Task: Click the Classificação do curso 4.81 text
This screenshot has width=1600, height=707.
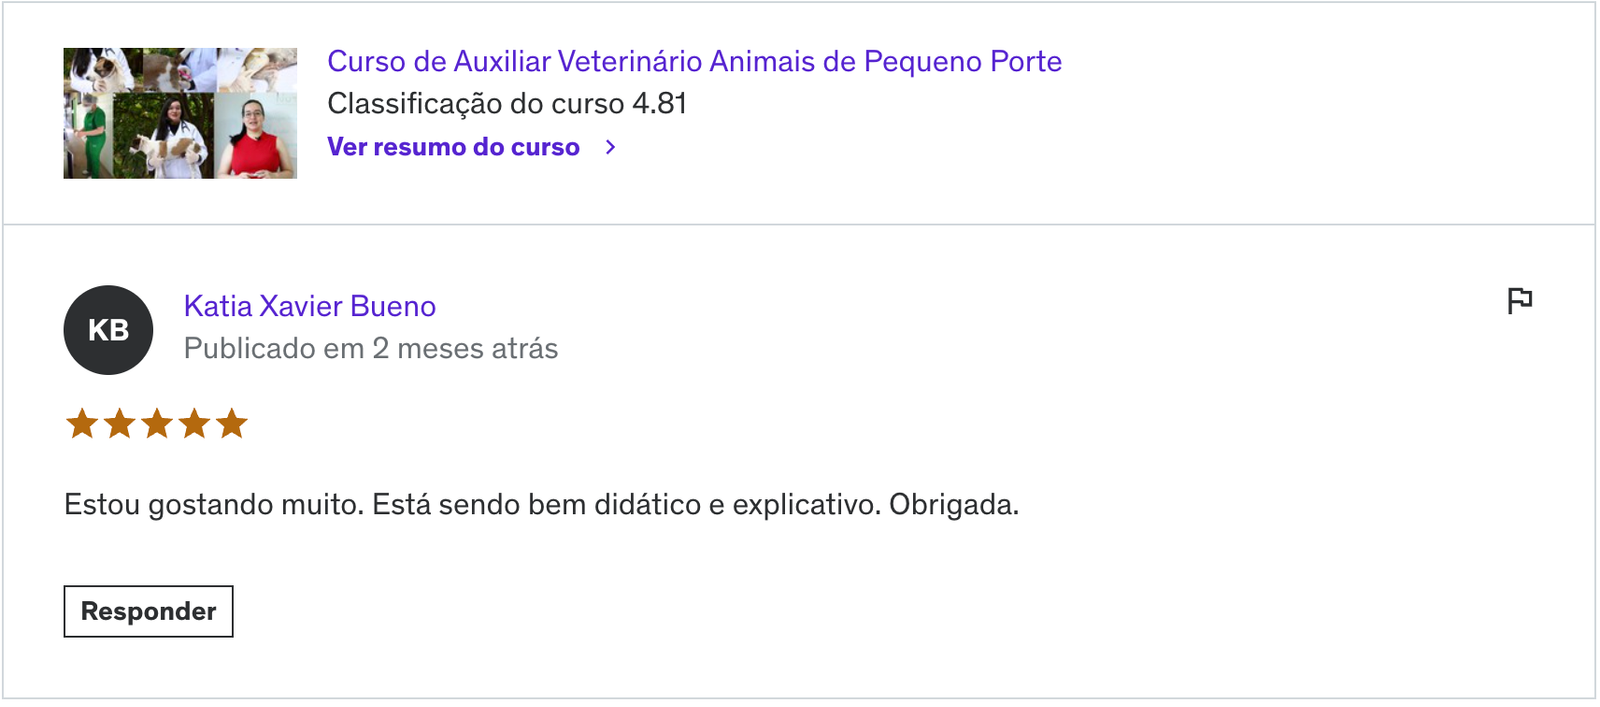Action: [507, 104]
